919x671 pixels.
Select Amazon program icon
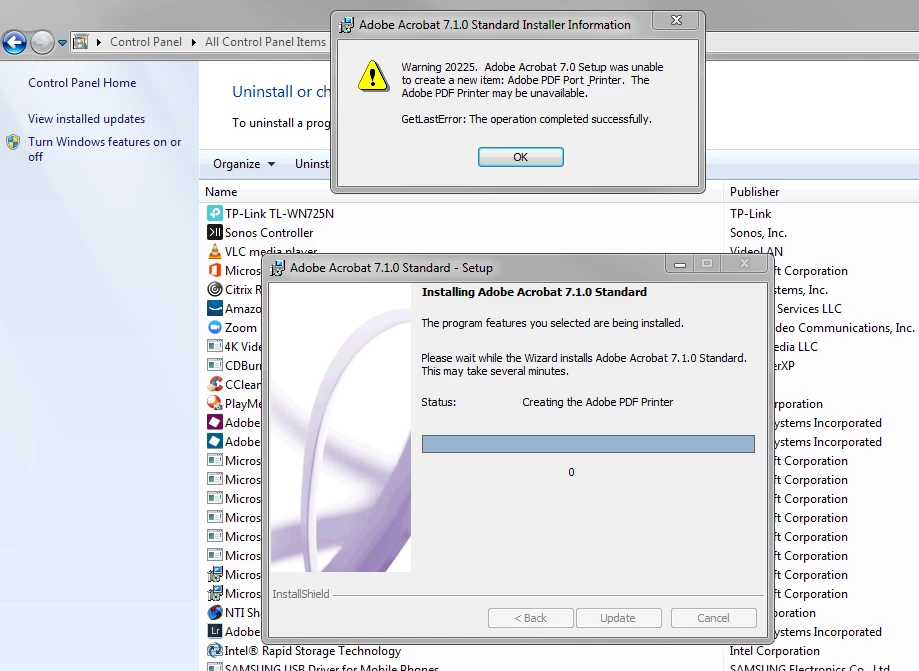[215, 308]
